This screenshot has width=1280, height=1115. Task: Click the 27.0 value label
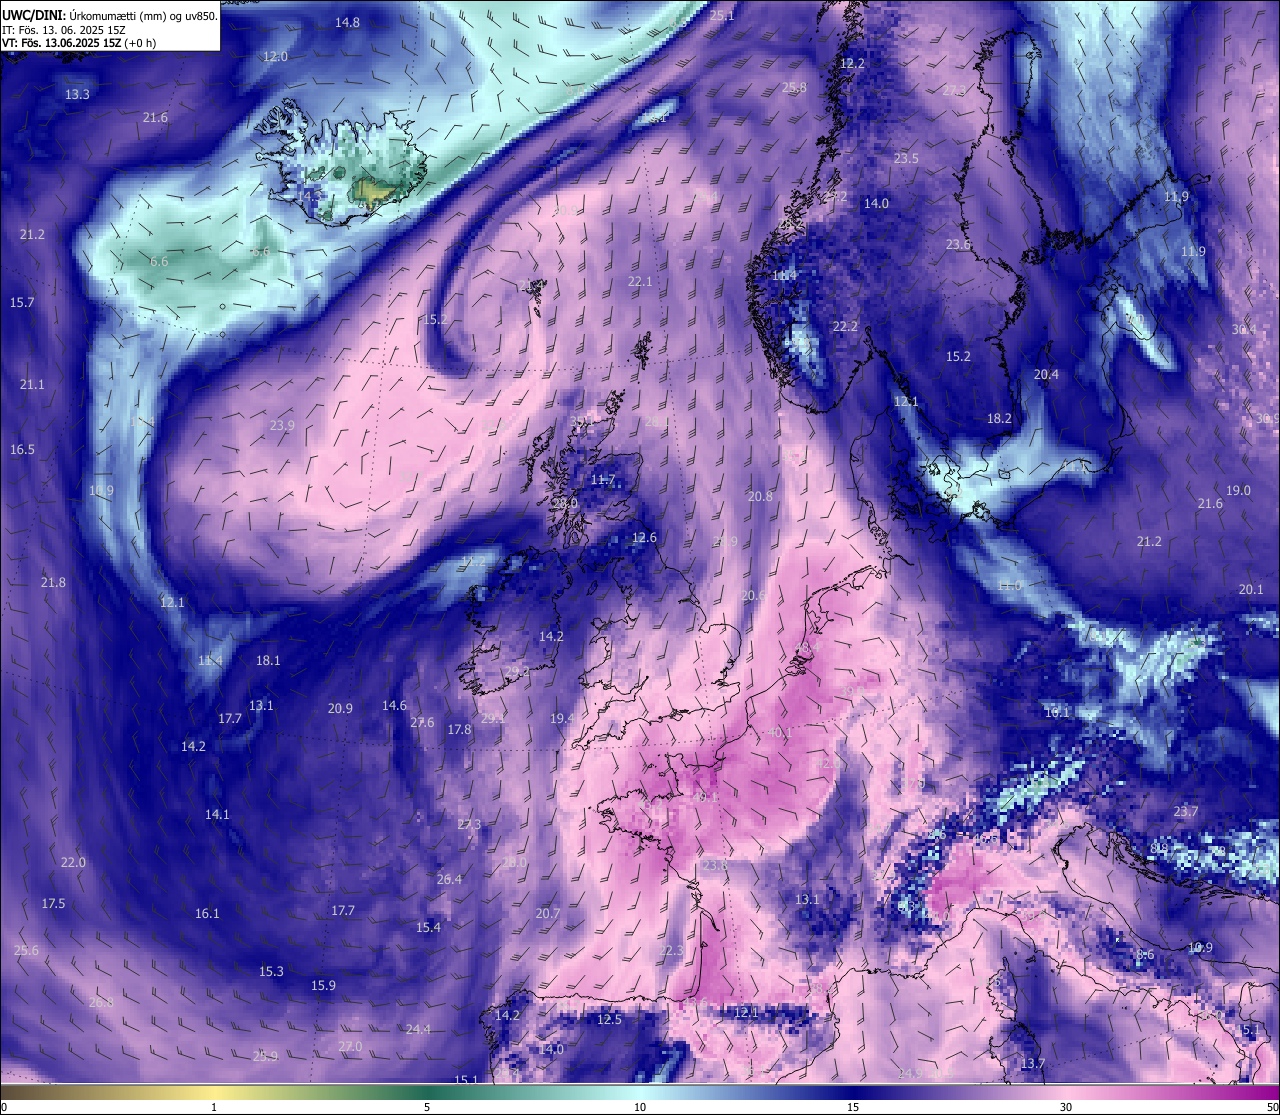(350, 1046)
